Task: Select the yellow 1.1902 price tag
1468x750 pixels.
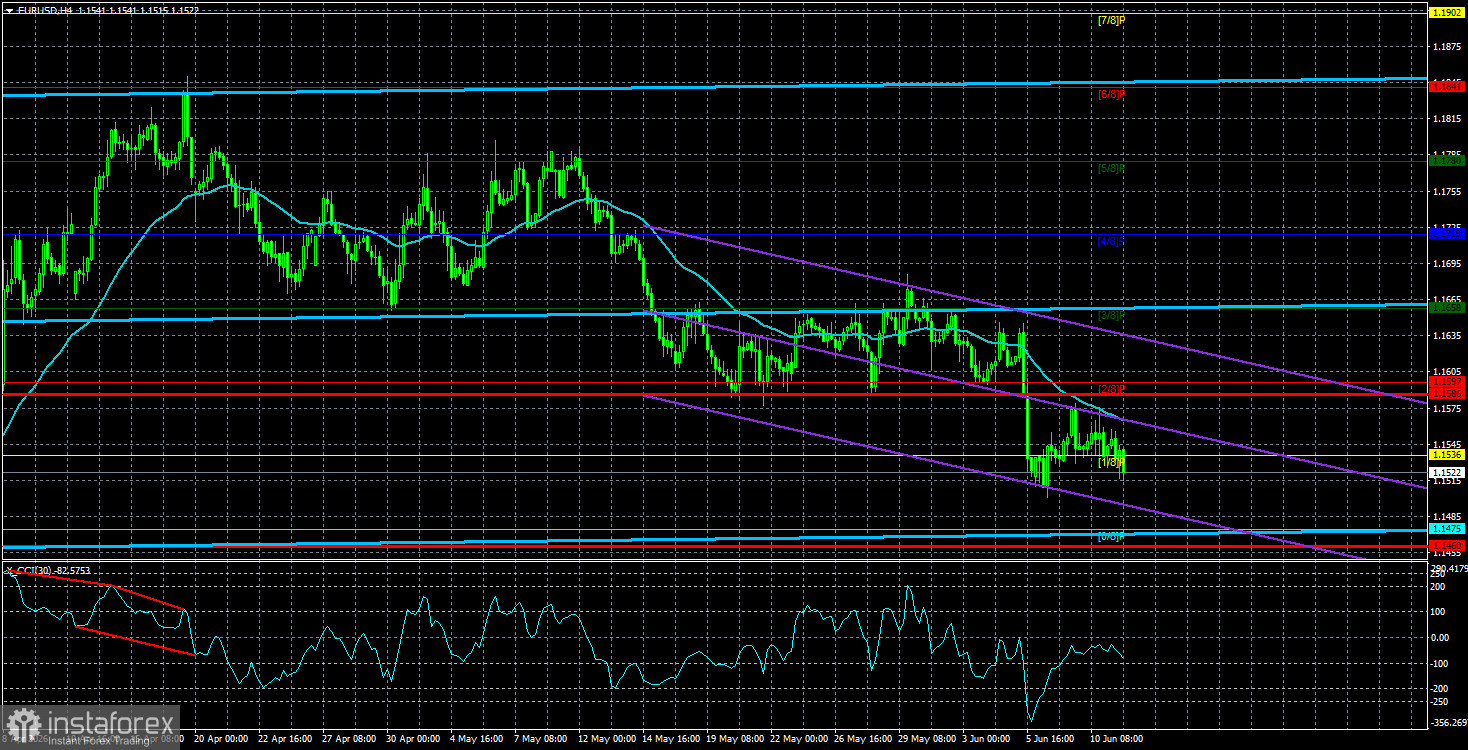Action: [x=1447, y=12]
